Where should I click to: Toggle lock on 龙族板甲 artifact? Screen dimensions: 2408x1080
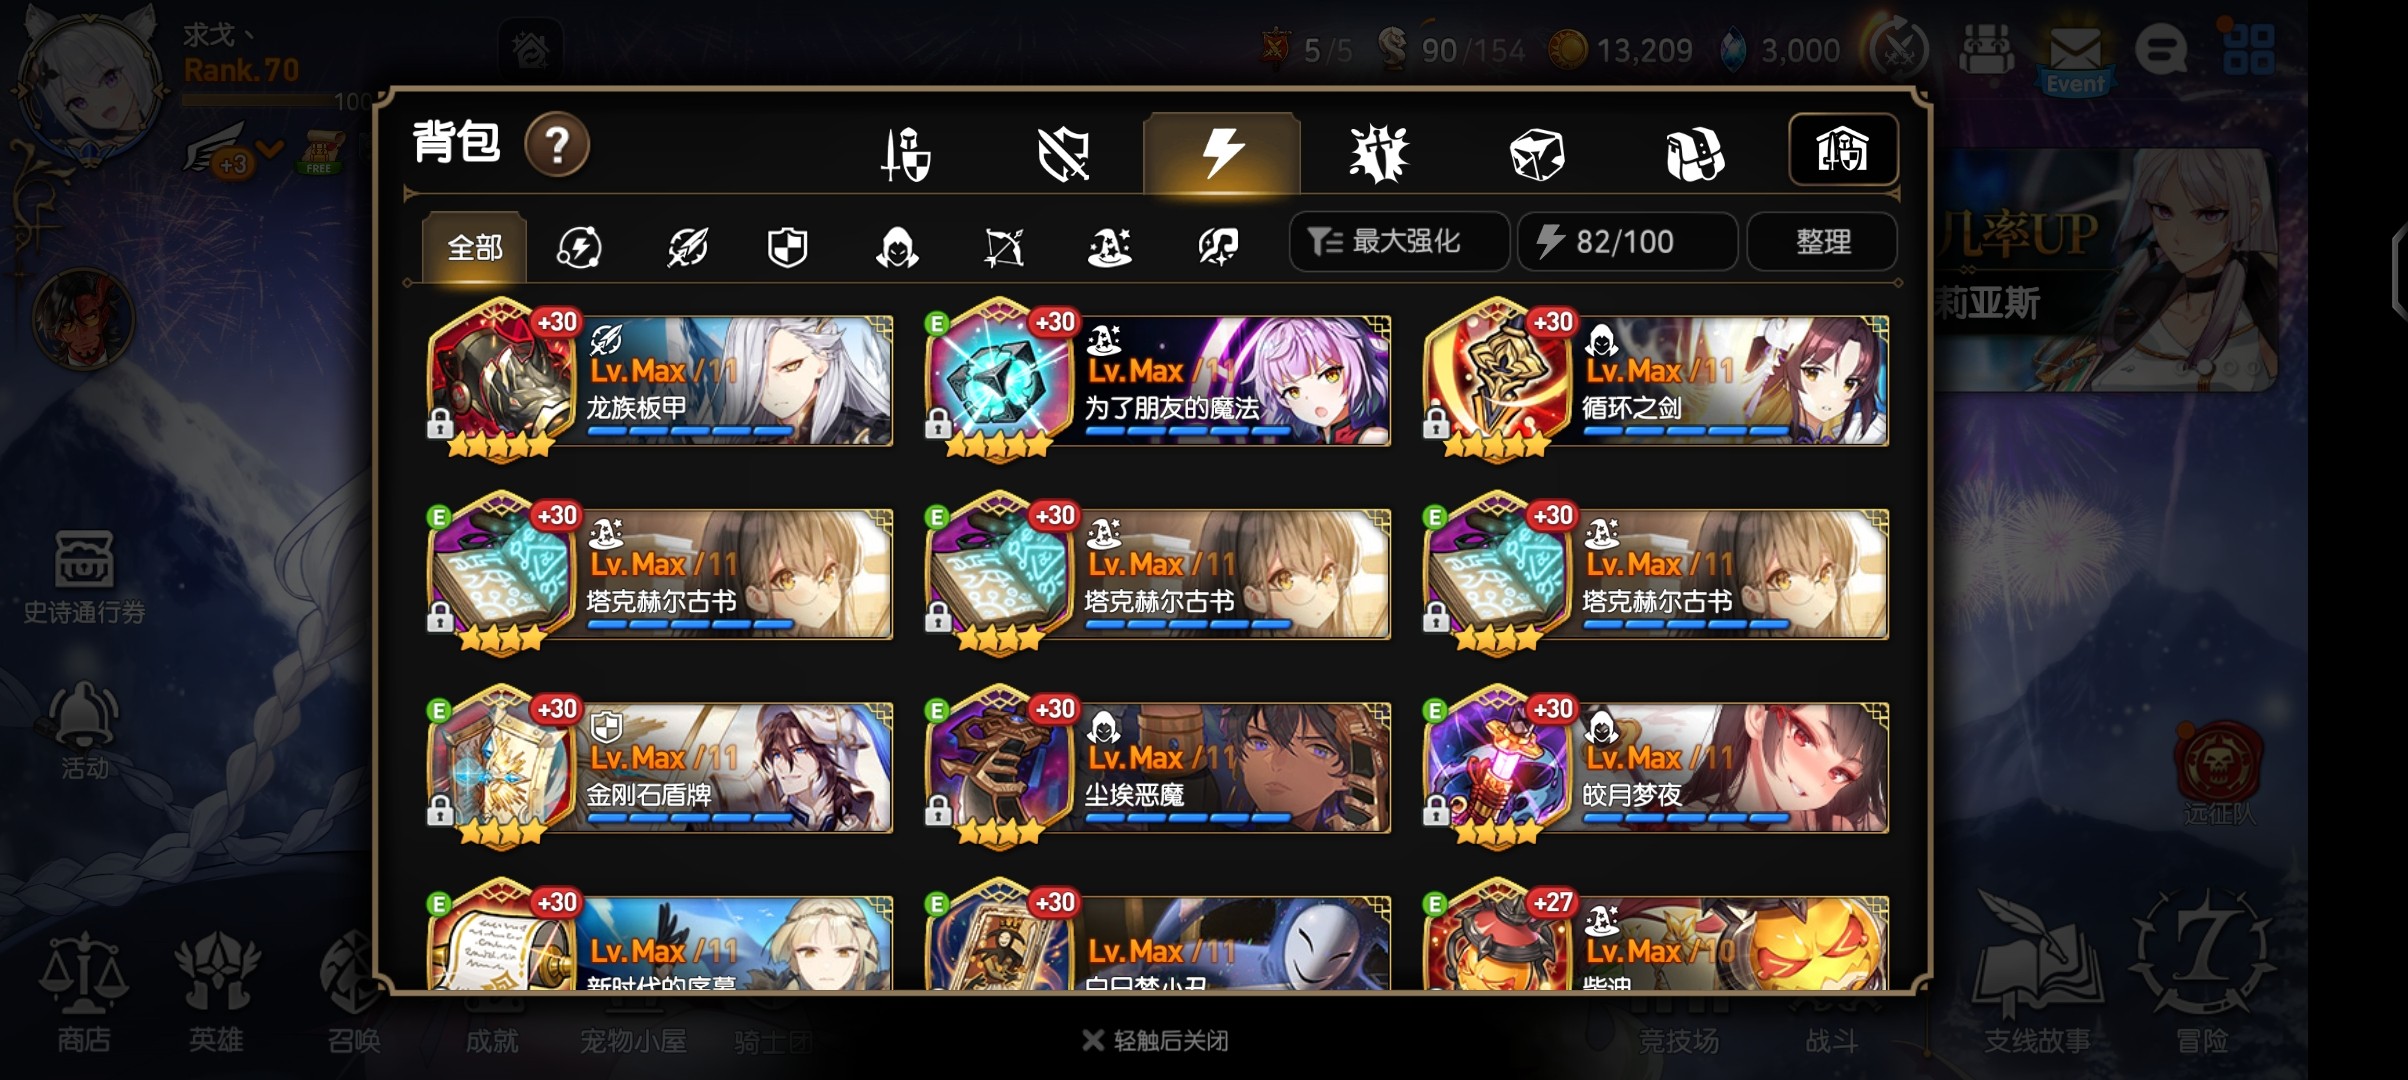(x=440, y=424)
